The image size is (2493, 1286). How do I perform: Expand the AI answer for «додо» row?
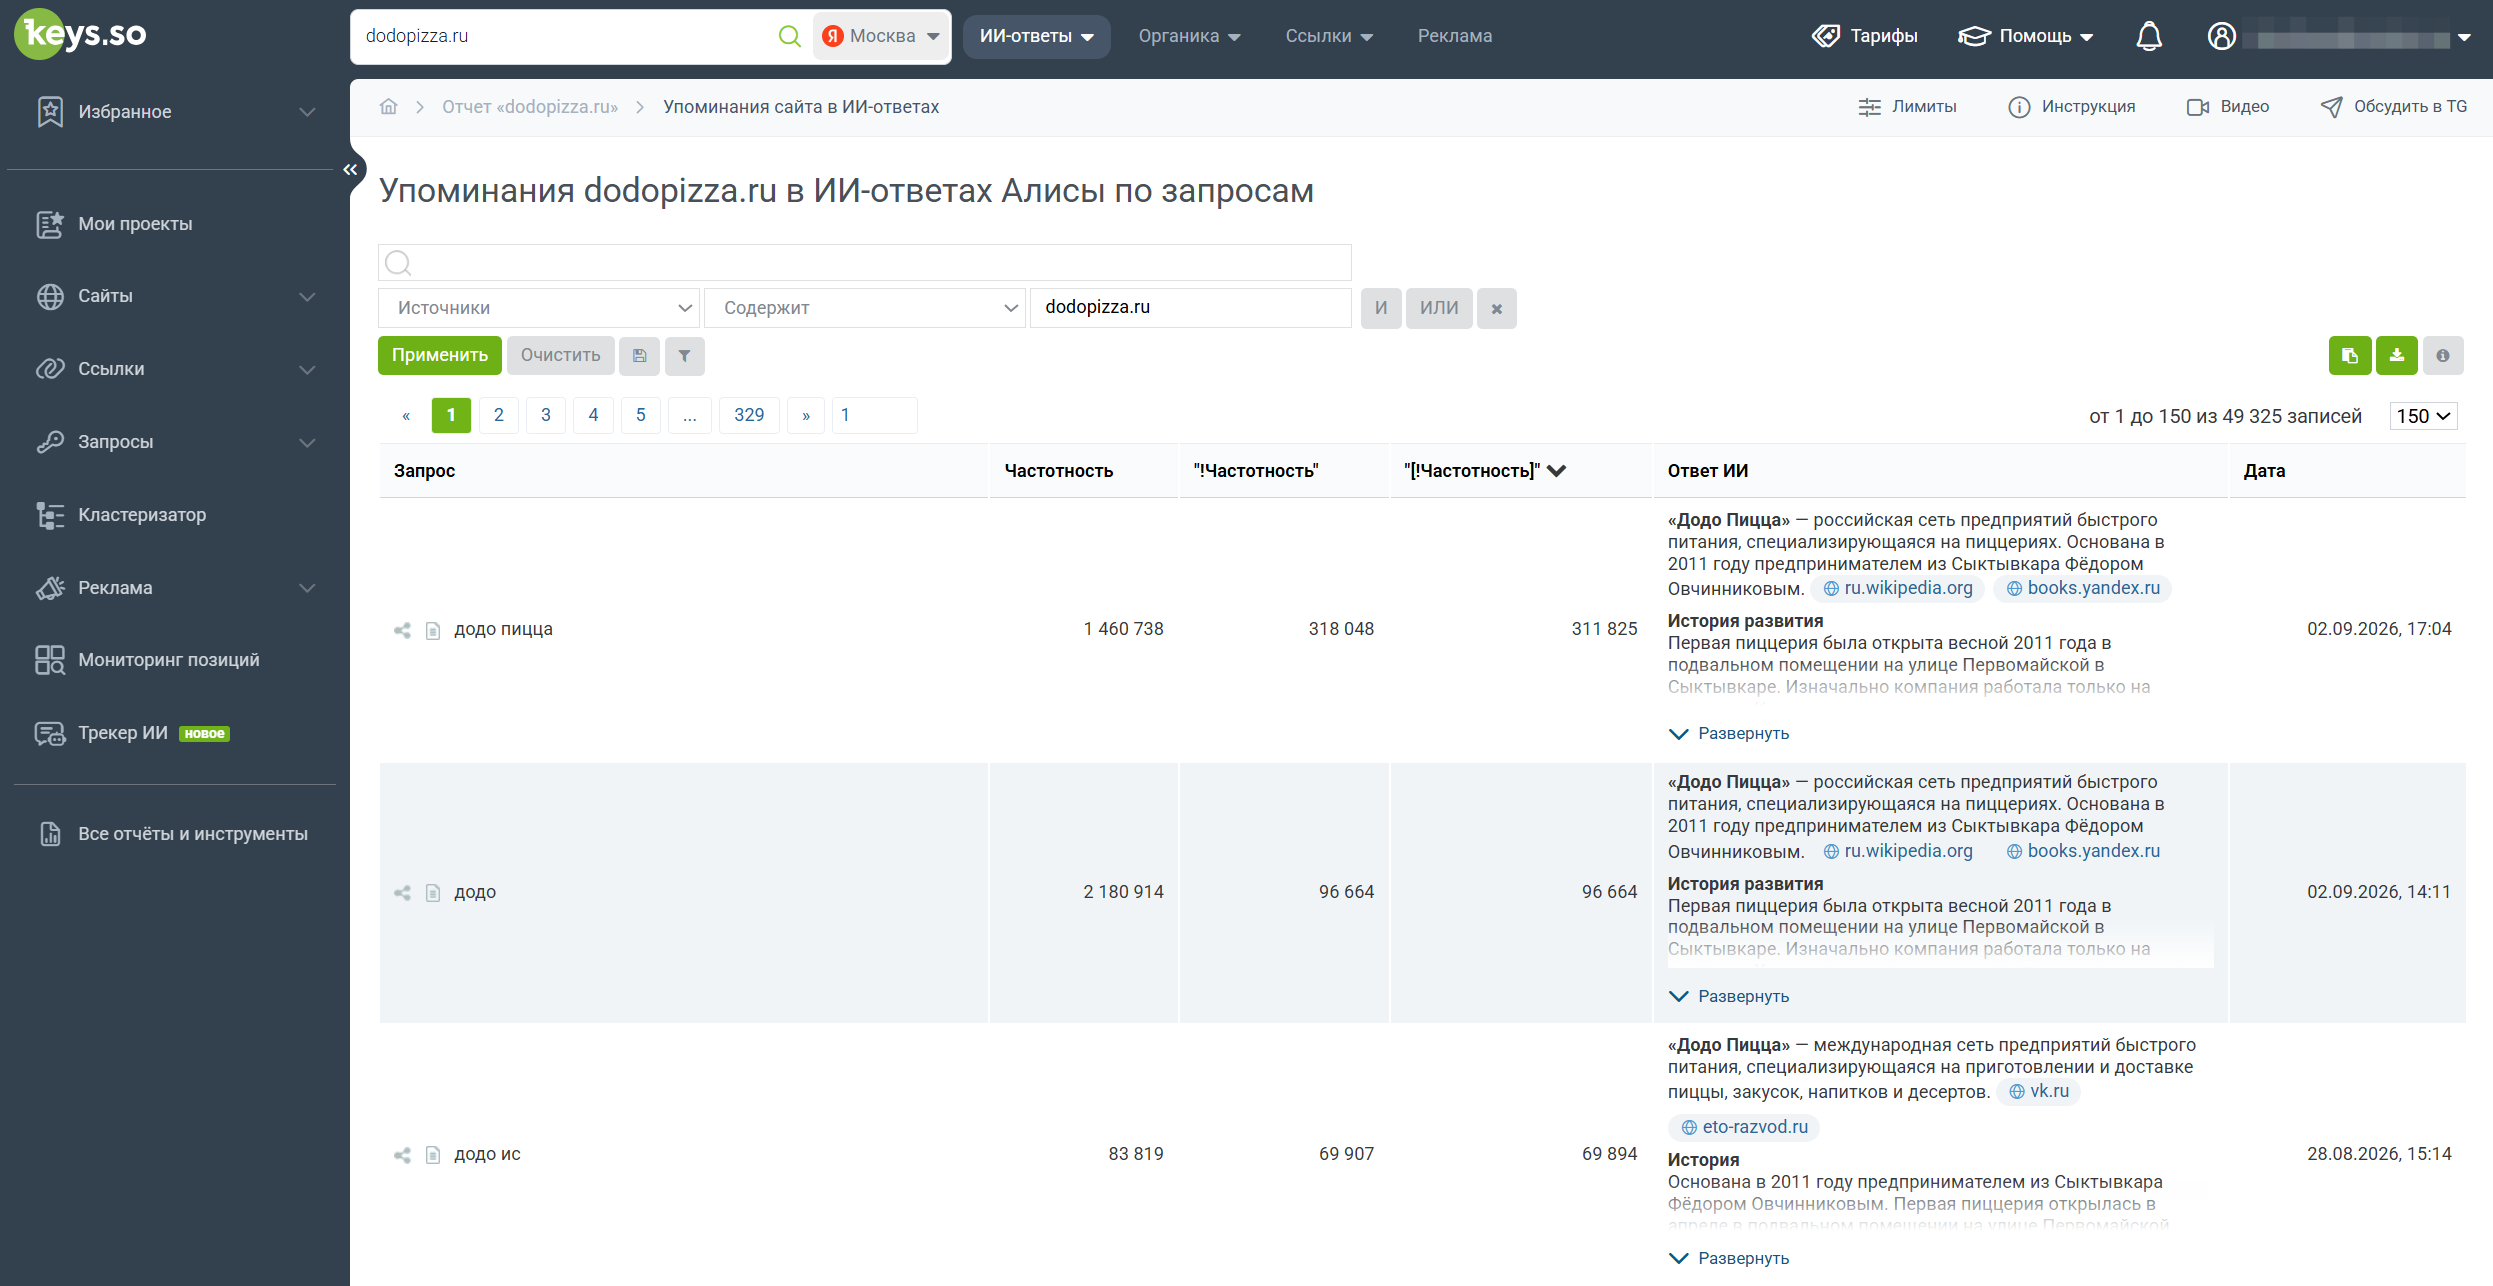1729,997
